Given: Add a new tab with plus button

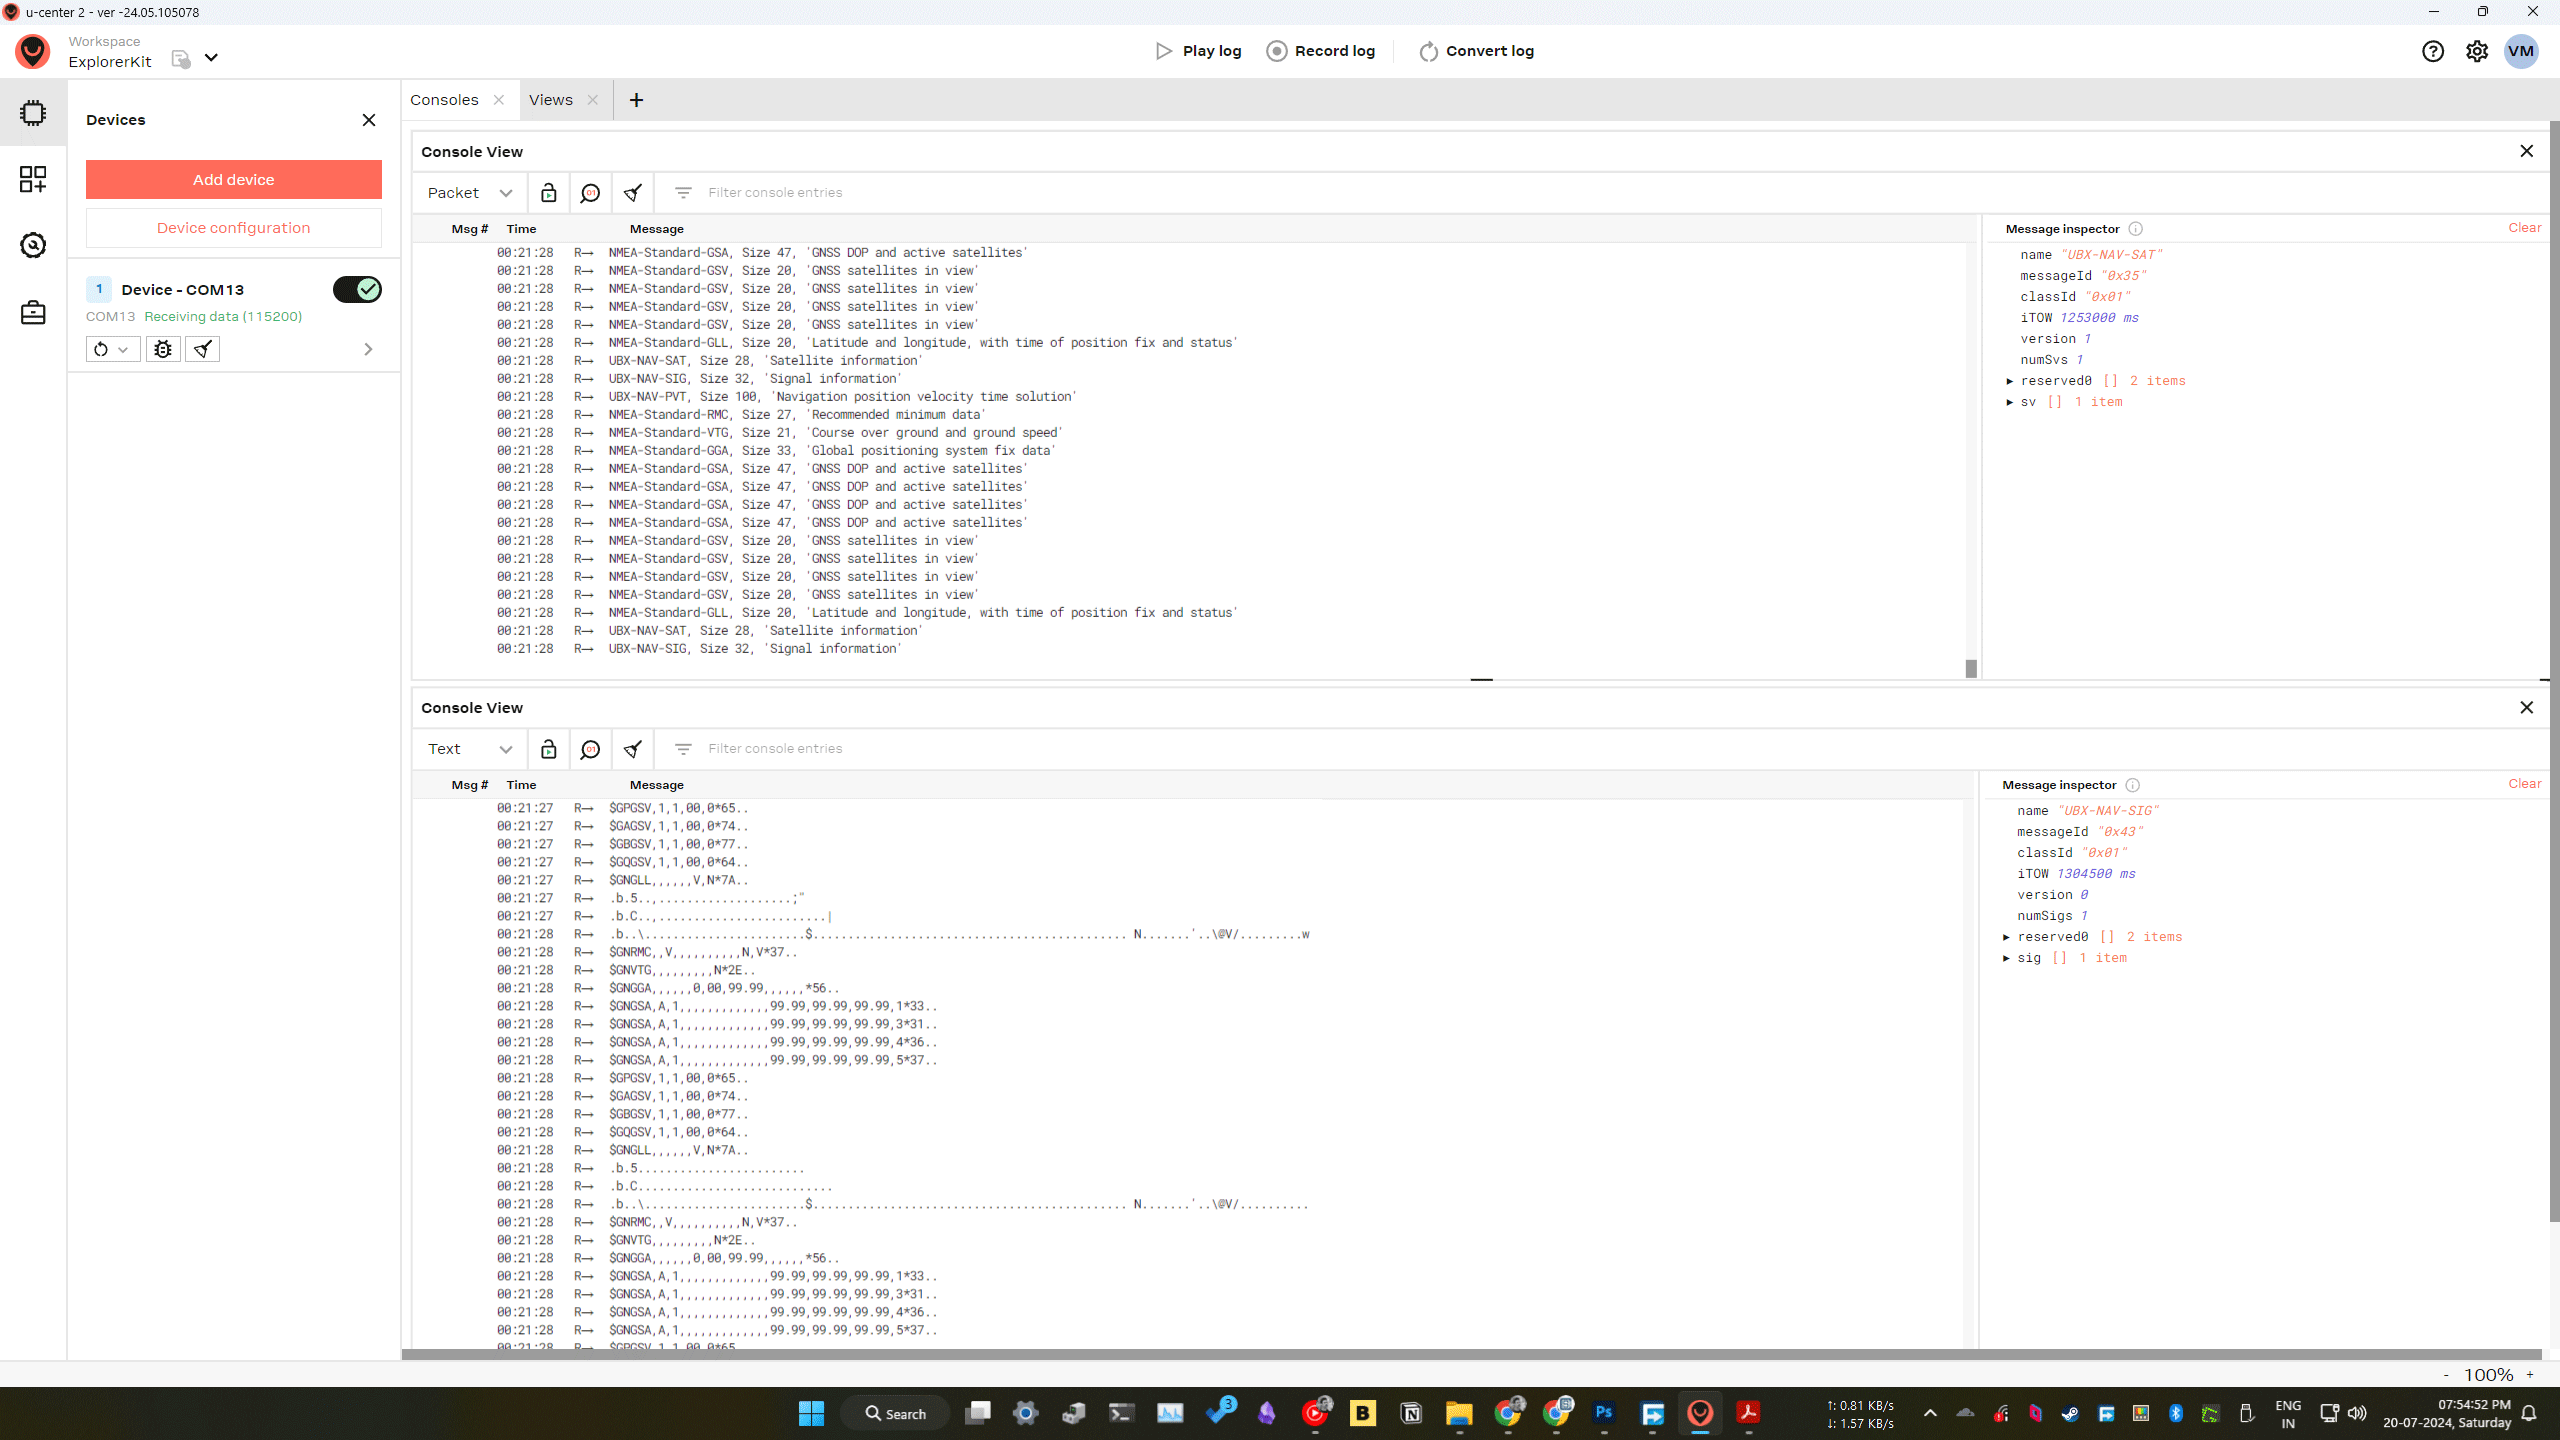Looking at the screenshot, I should coord(636,100).
